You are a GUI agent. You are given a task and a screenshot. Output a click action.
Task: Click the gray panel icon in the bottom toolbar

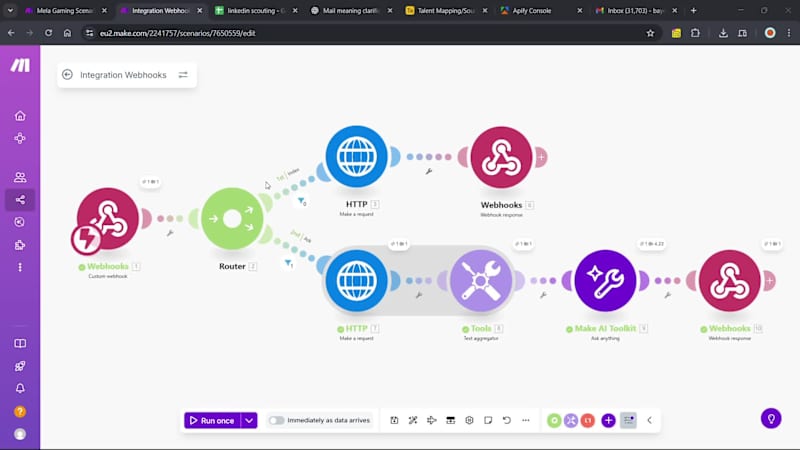tap(629, 420)
